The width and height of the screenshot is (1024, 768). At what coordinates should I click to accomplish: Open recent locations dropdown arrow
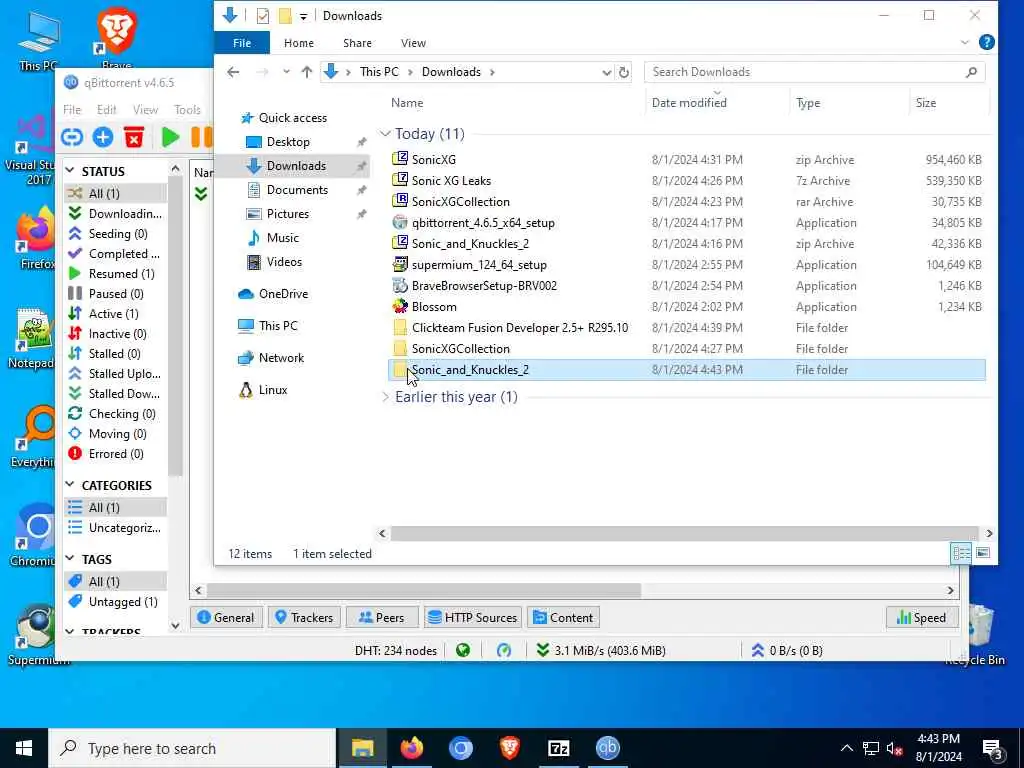coord(286,72)
